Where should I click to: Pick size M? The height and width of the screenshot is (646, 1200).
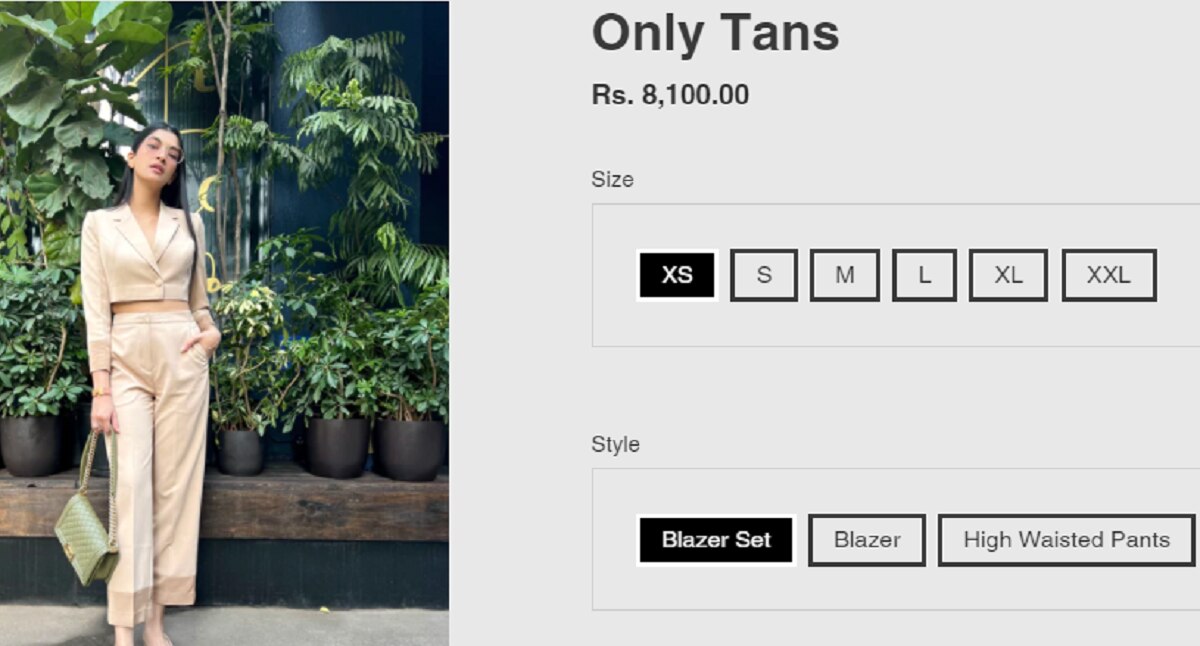(845, 275)
